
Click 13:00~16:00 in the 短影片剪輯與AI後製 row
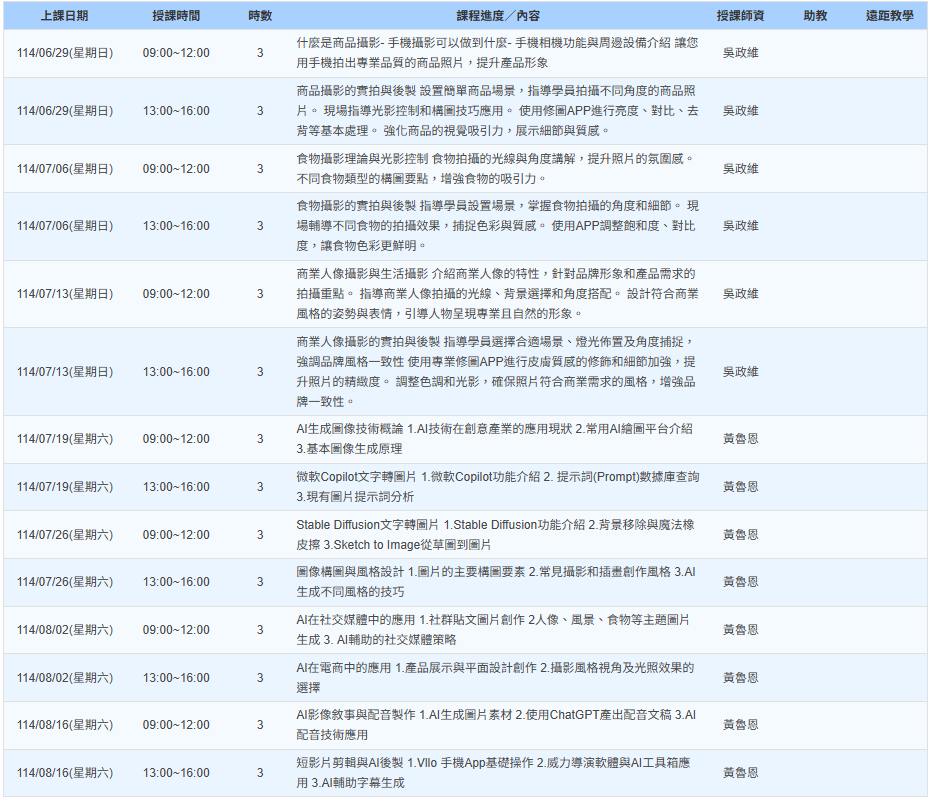pos(176,773)
